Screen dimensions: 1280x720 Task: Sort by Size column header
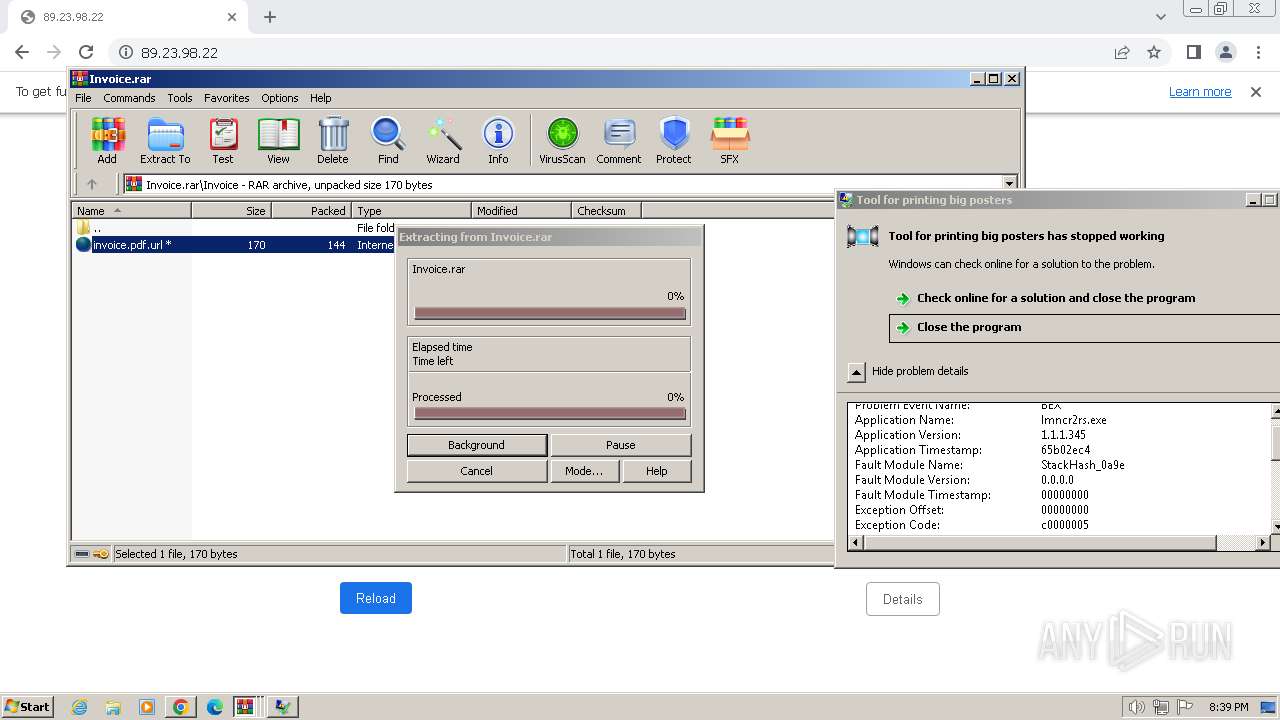point(231,210)
